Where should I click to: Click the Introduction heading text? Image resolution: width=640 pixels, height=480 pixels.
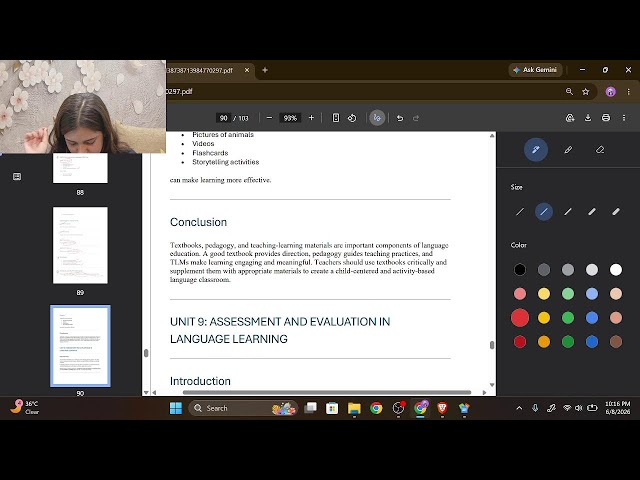point(200,381)
